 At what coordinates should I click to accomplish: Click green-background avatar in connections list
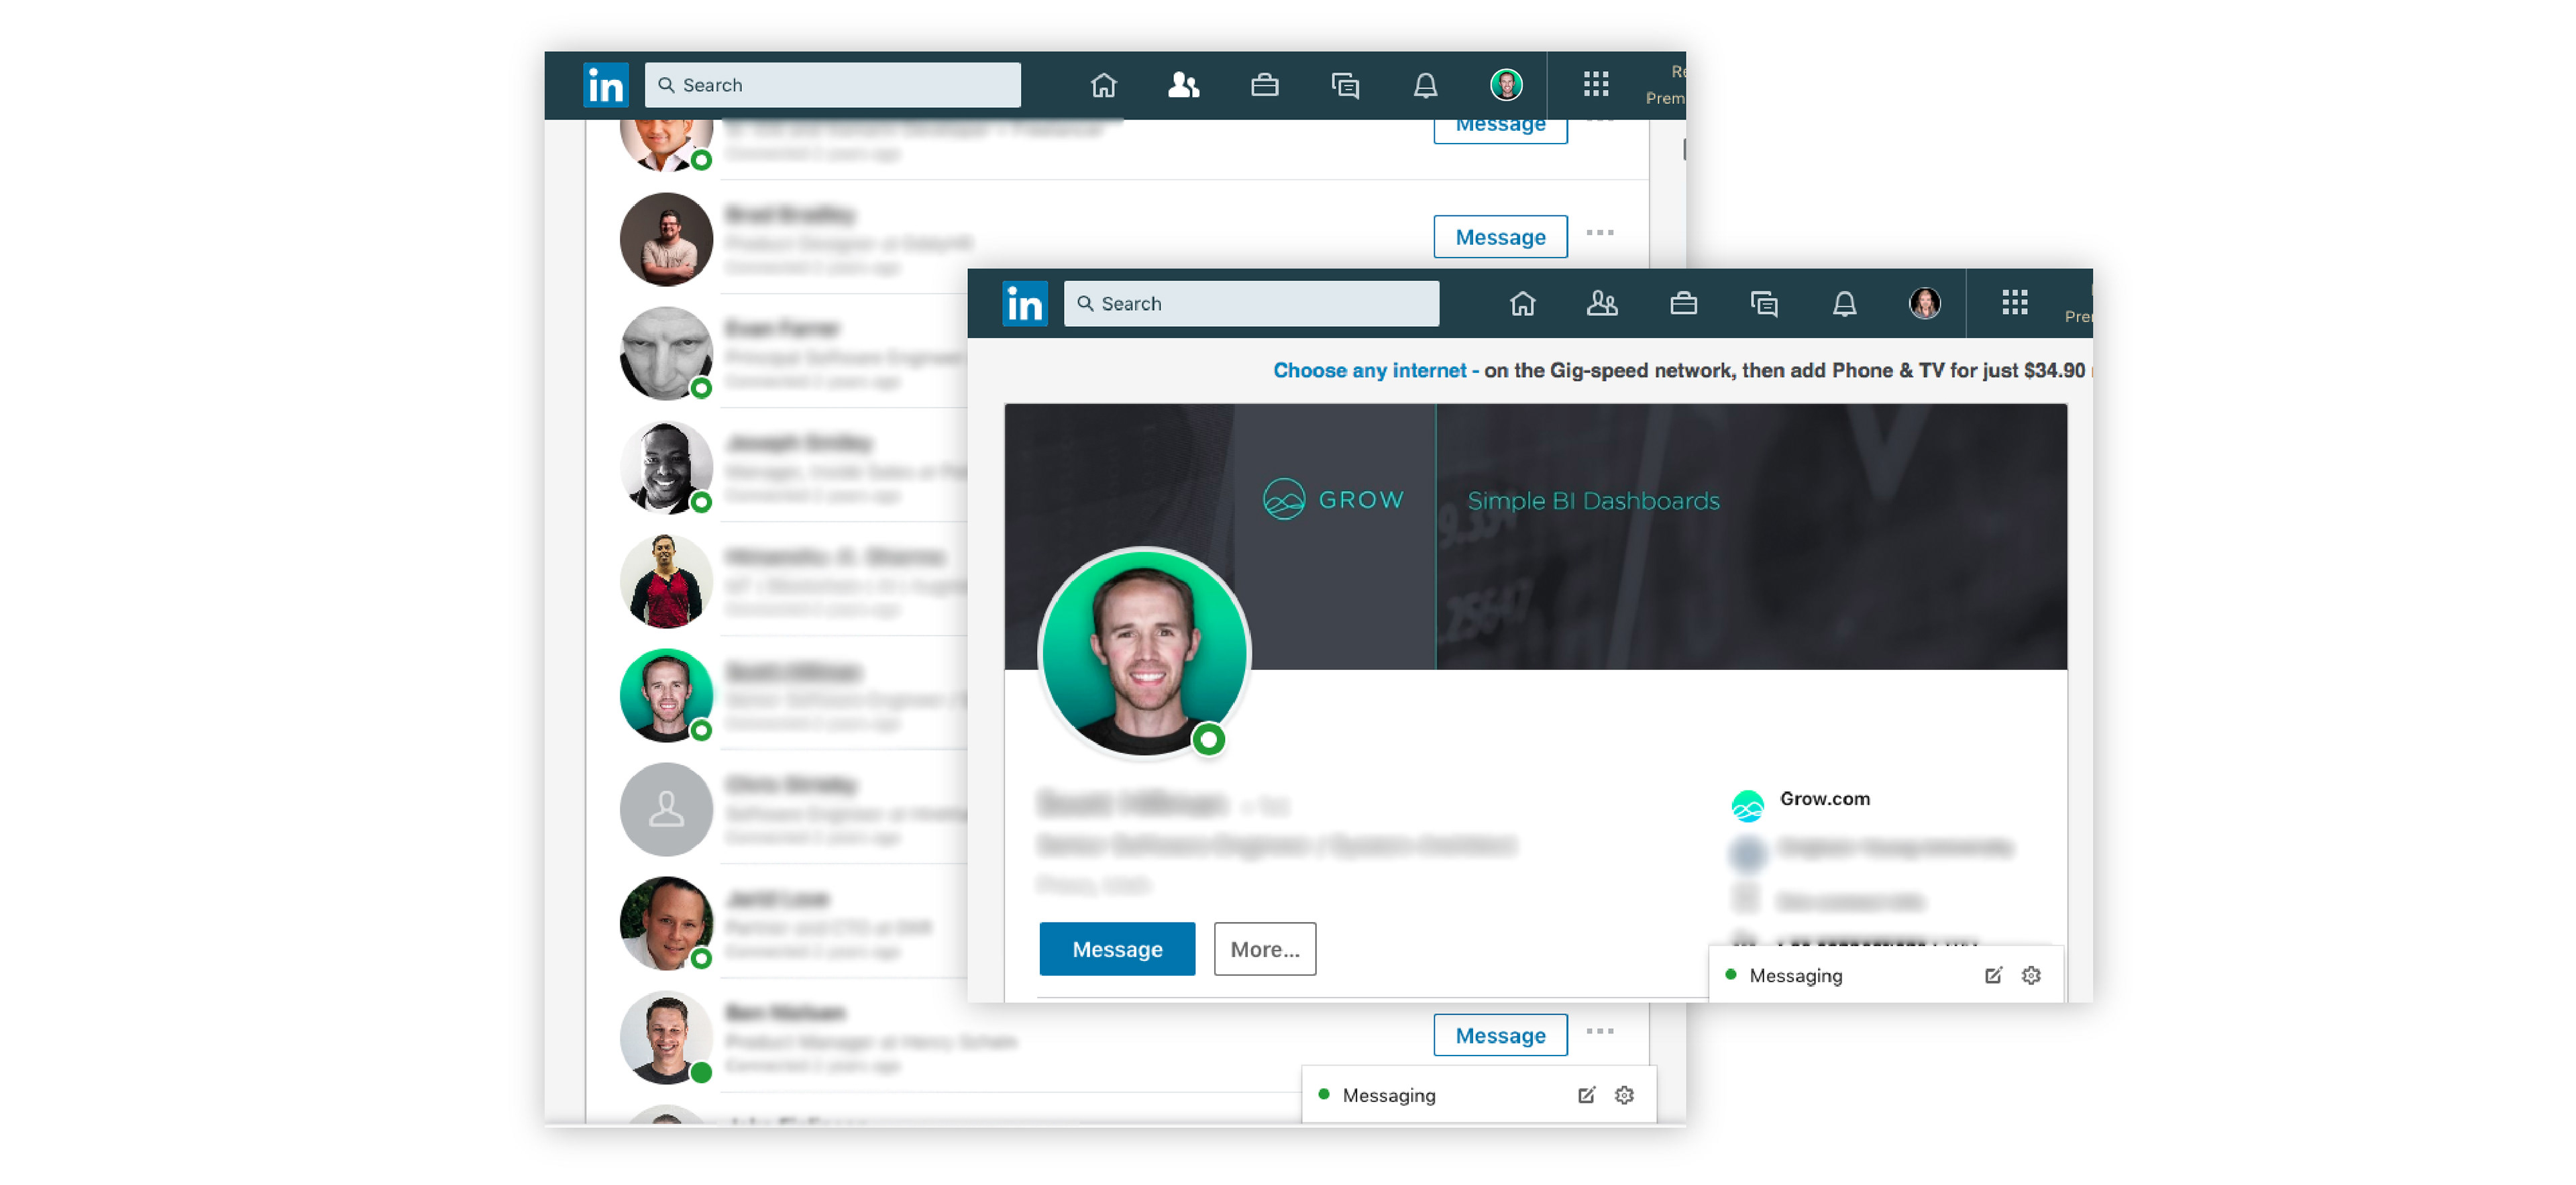click(666, 695)
